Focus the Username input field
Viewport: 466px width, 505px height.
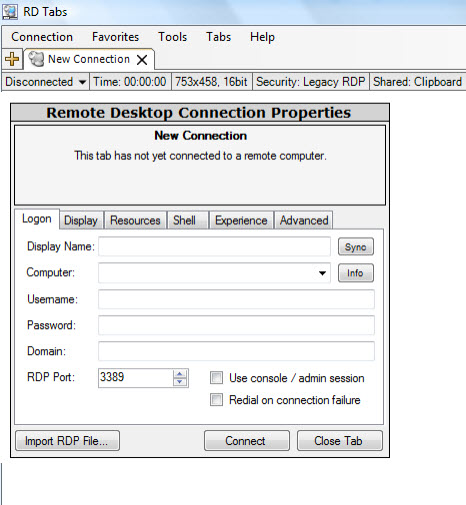[x=236, y=299]
